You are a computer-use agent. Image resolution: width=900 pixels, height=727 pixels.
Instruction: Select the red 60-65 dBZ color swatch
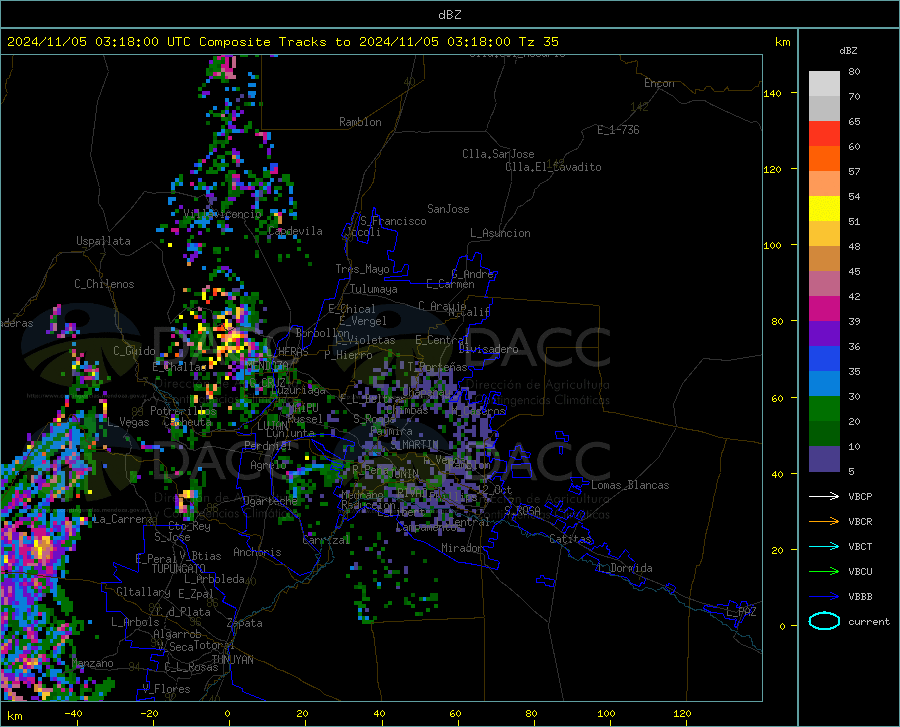click(824, 134)
